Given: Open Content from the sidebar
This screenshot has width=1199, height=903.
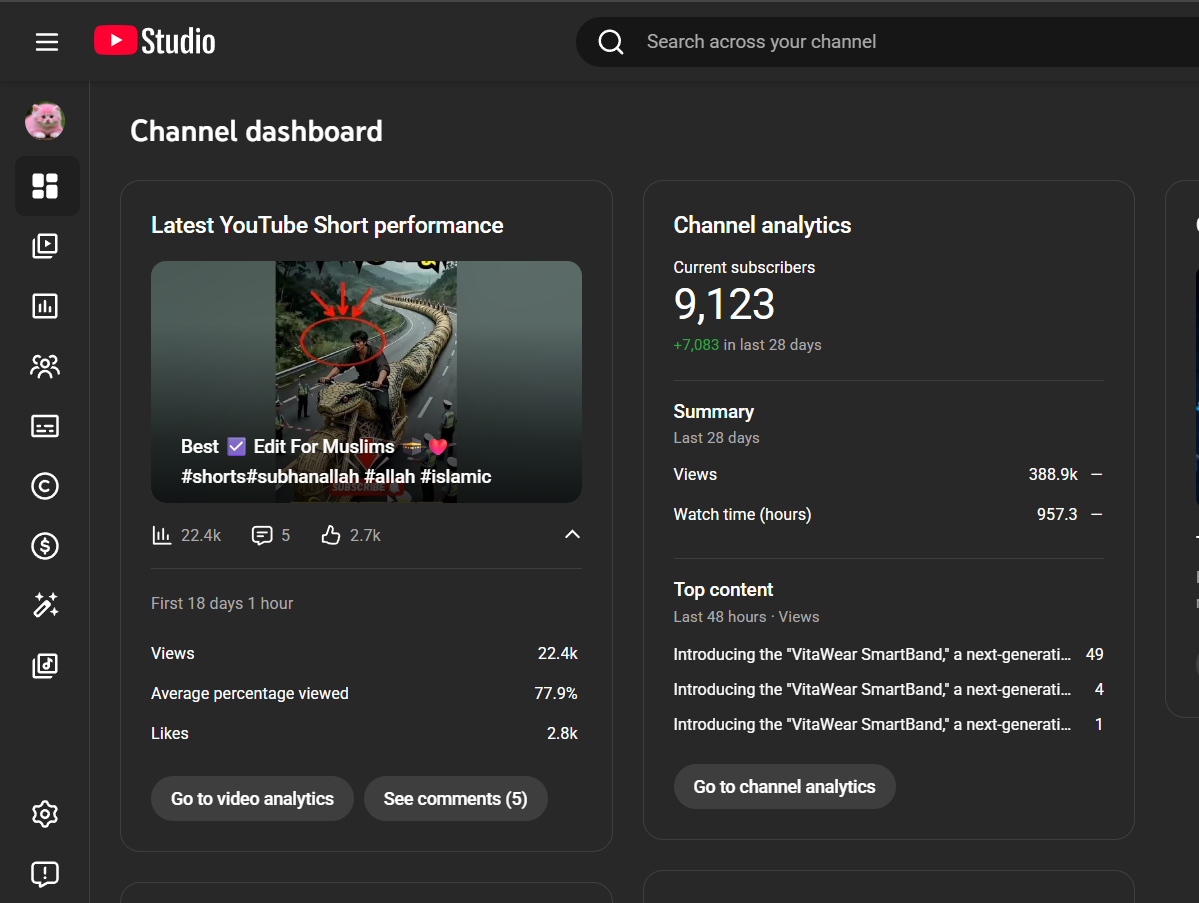Looking at the screenshot, I should coord(46,246).
